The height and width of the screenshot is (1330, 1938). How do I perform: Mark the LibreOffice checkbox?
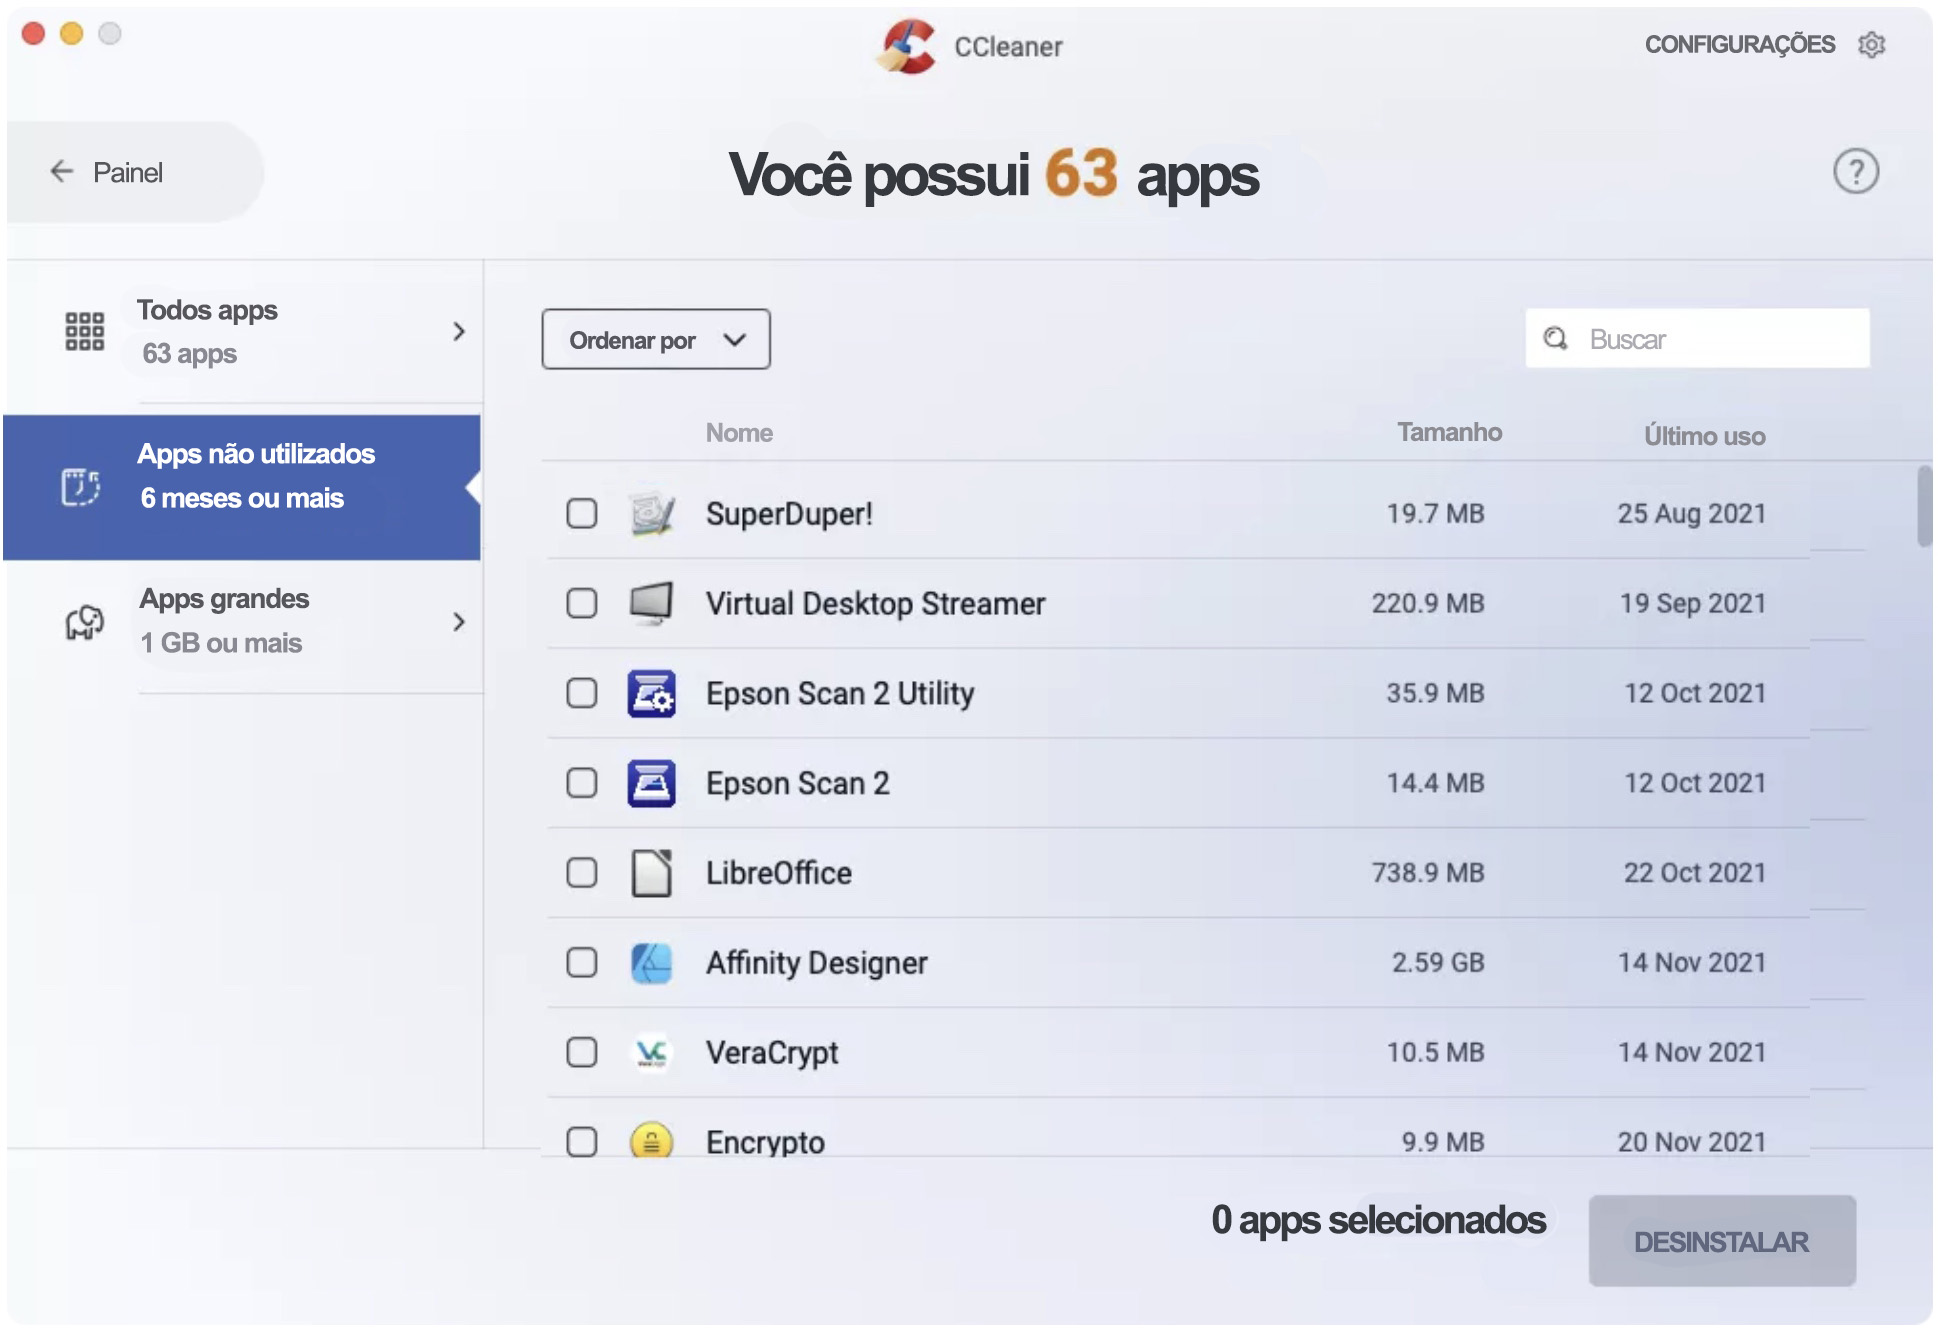click(x=582, y=873)
